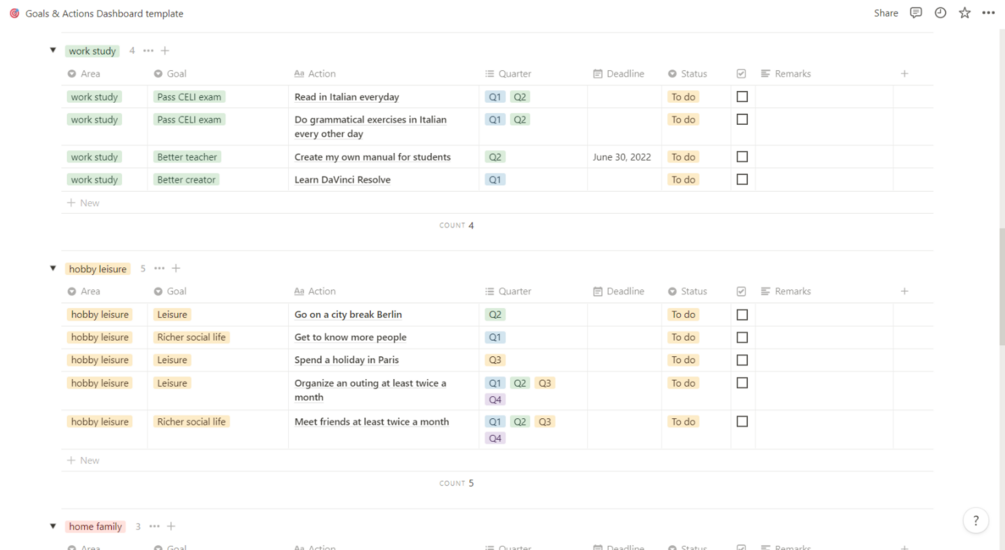The image size is (1005, 550).
Task: Open page history clock icon
Action: (x=940, y=13)
